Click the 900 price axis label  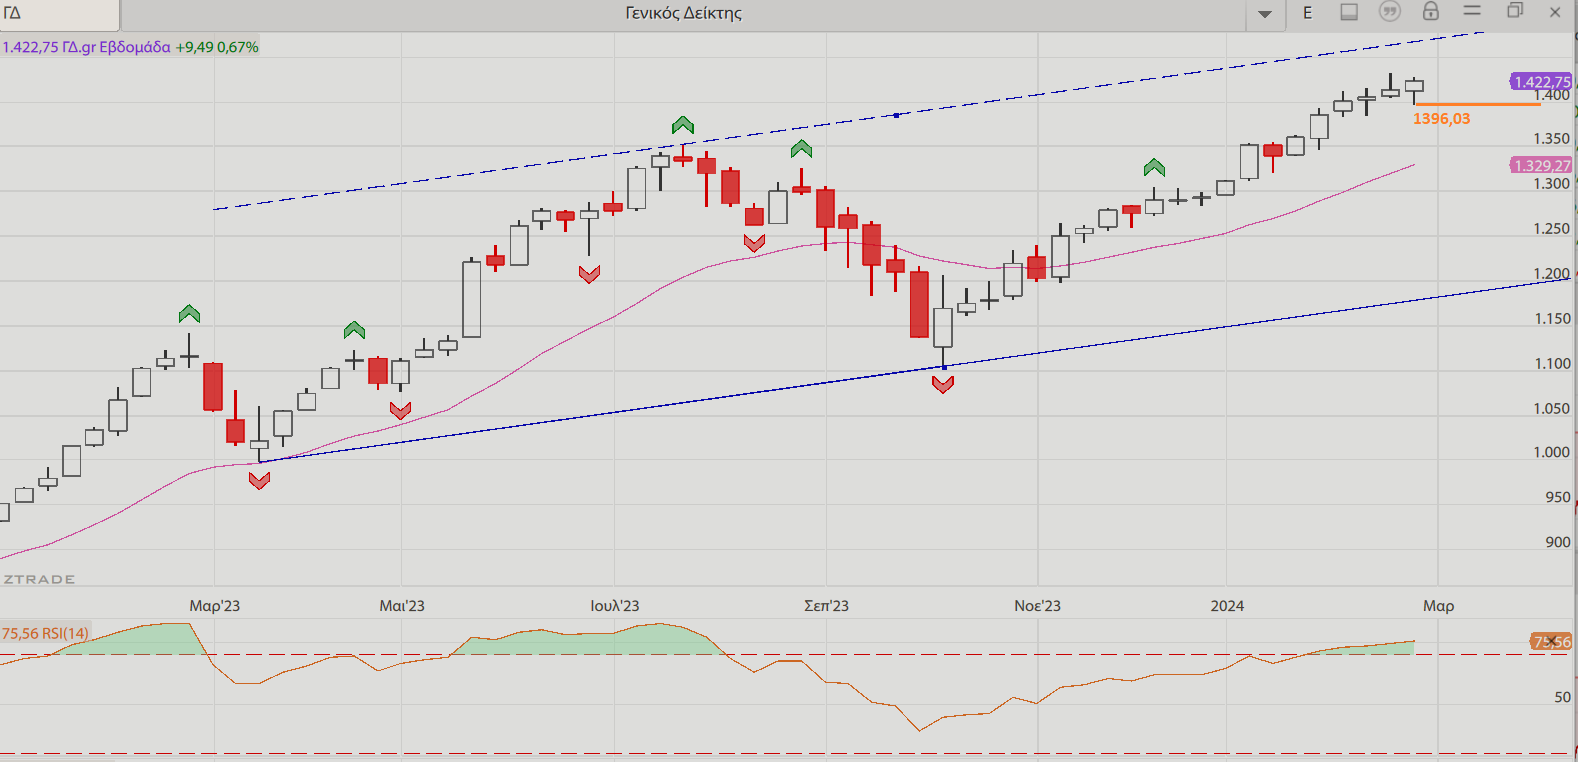pos(1558,542)
